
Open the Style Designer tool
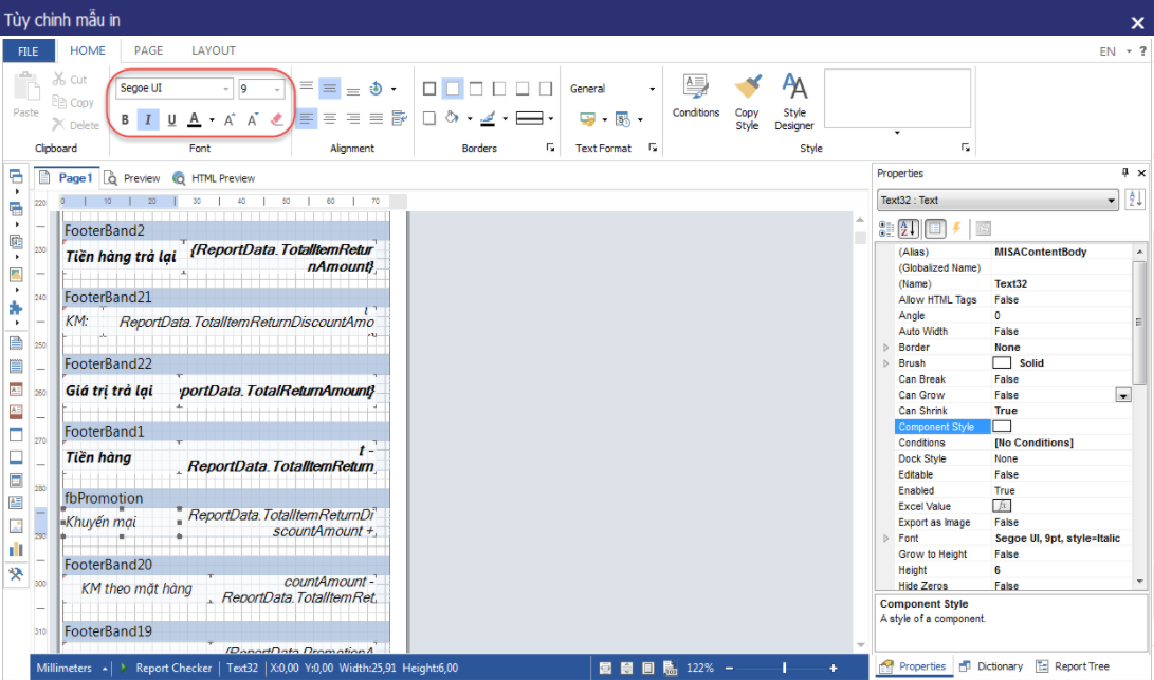[x=795, y=100]
